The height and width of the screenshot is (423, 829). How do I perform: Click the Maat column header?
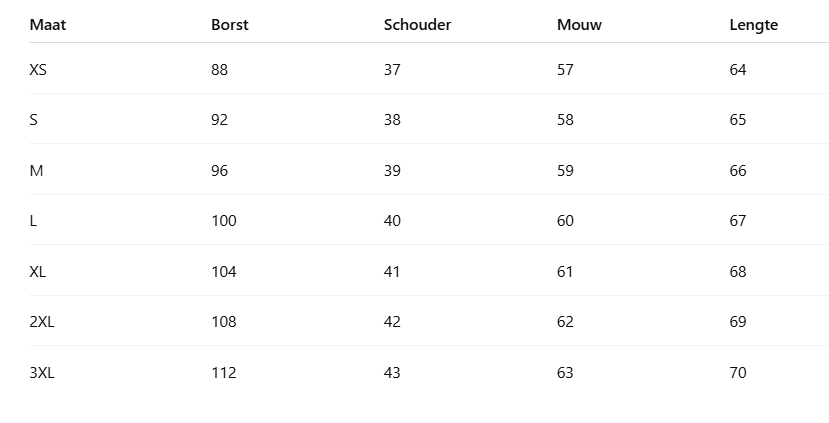pos(47,25)
